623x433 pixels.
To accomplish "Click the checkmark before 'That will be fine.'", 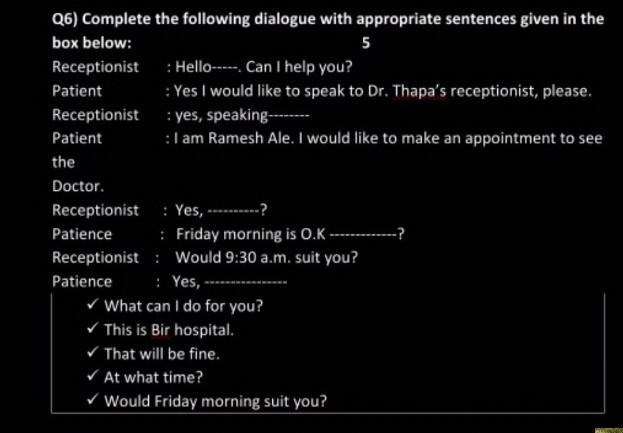I will (92, 353).
